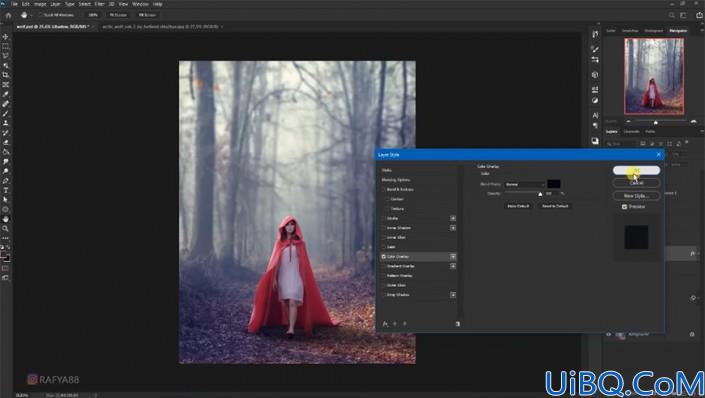Click the Opacity percentage input field

point(551,193)
